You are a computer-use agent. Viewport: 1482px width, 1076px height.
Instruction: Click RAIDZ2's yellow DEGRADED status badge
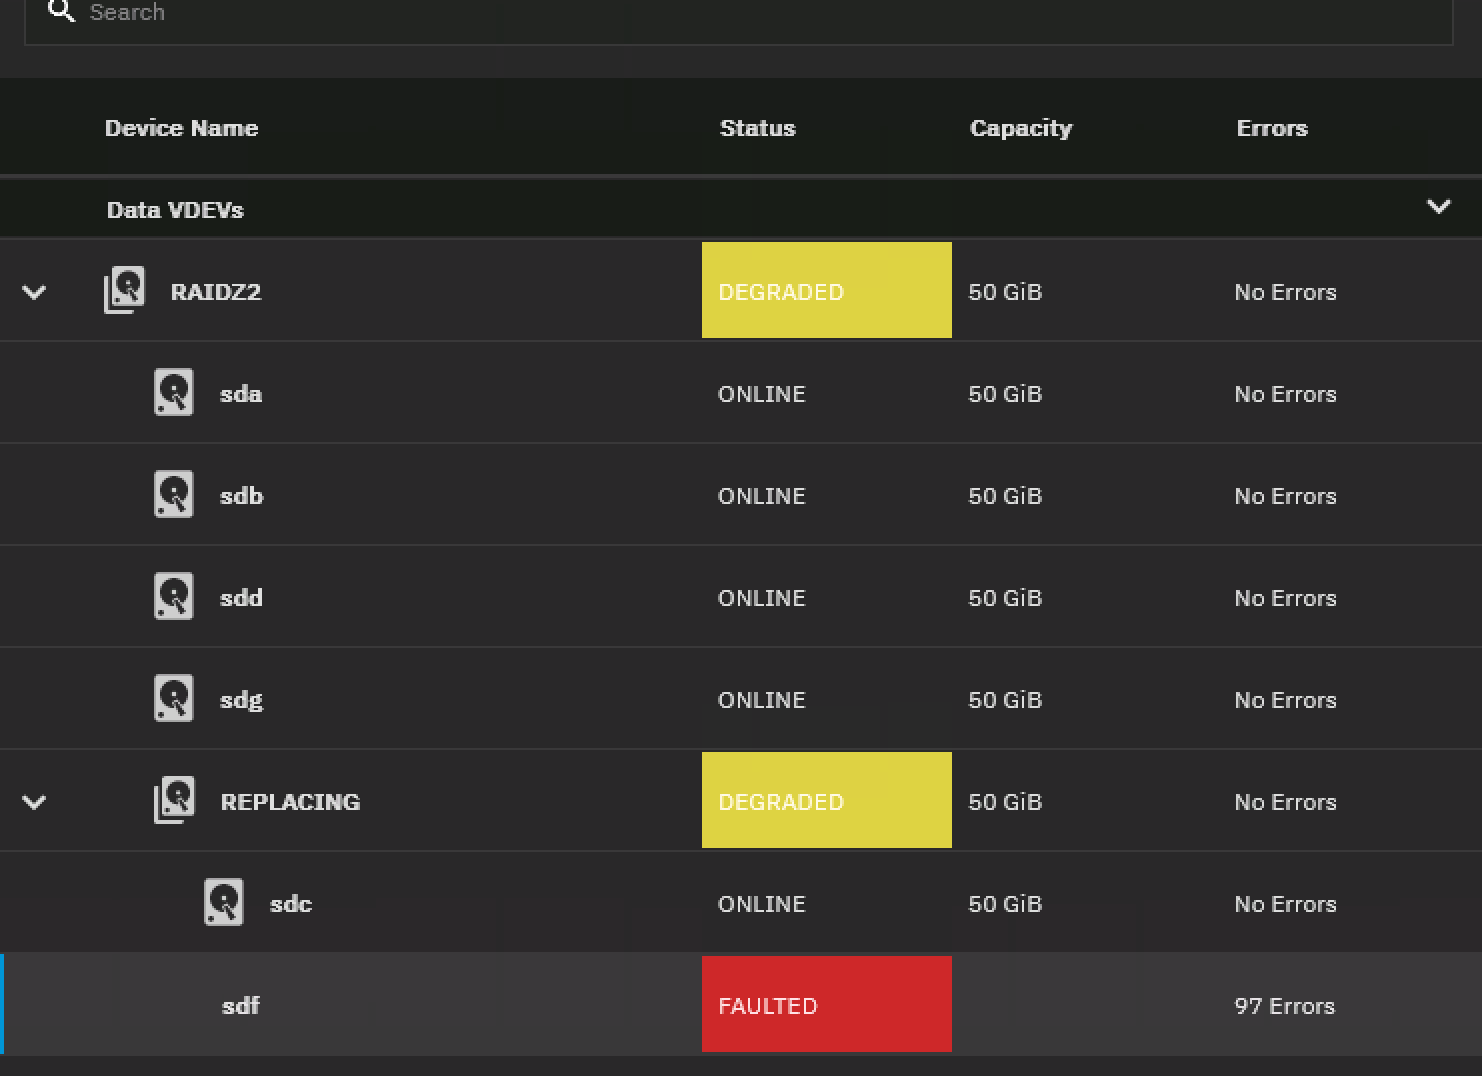tap(826, 291)
